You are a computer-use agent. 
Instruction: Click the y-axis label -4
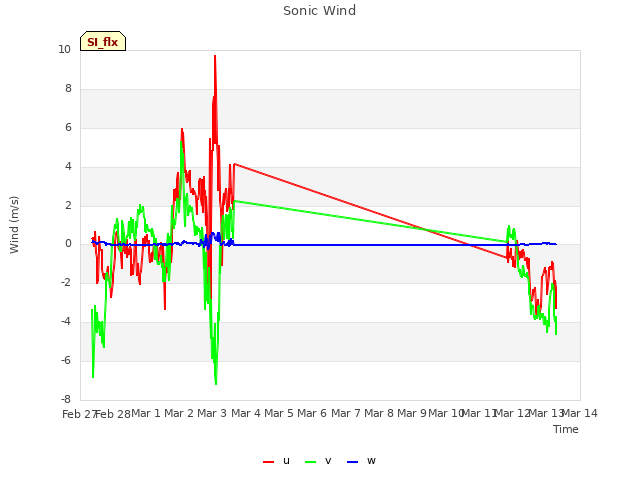coord(66,321)
